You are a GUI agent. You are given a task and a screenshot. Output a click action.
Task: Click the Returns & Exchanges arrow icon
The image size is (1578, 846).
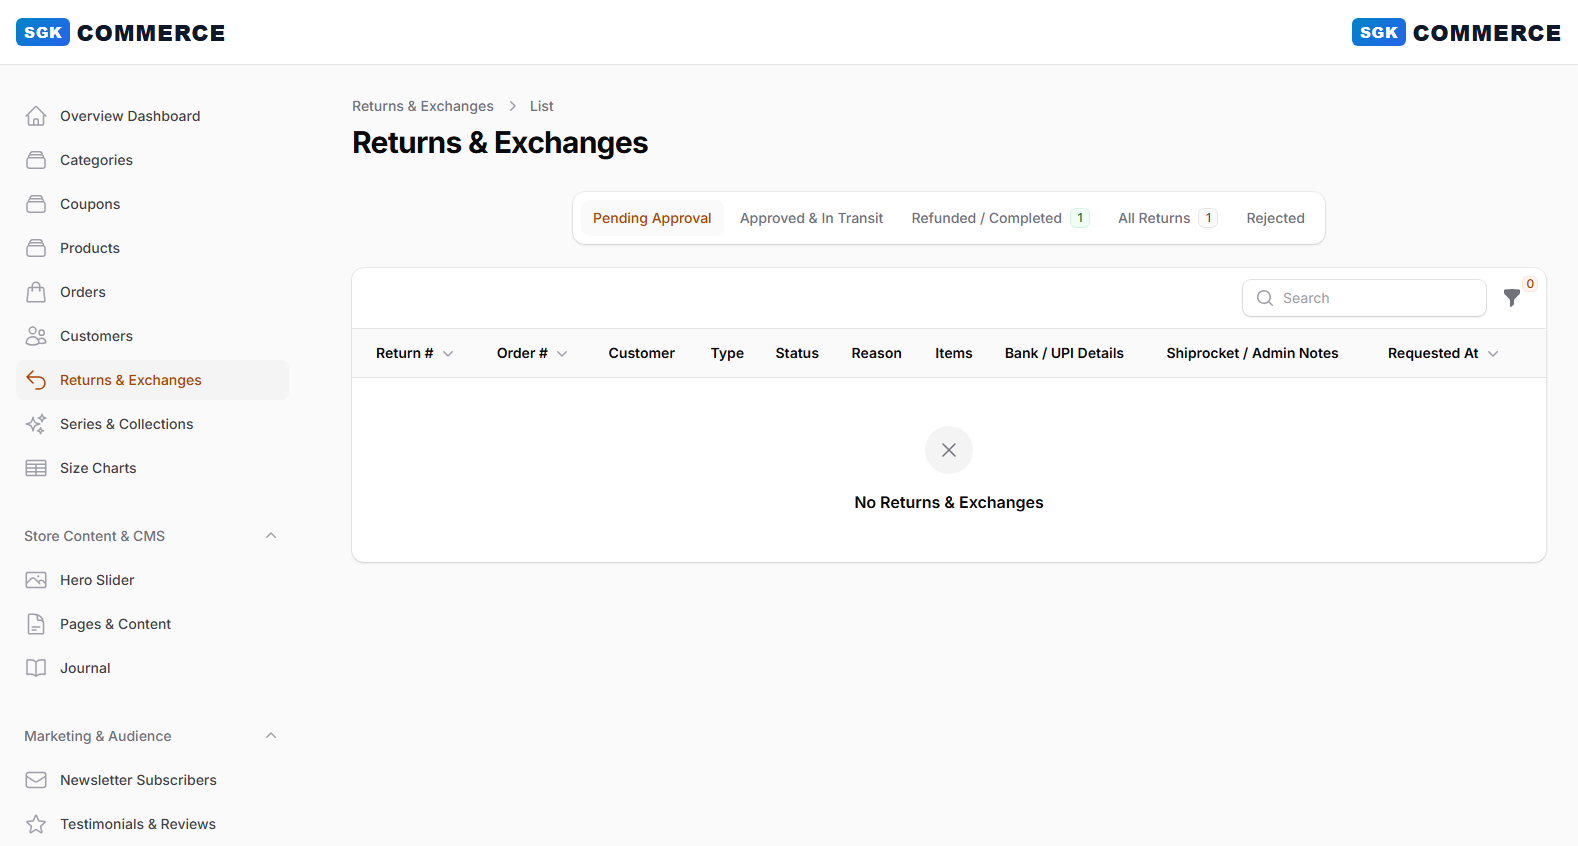[x=36, y=380]
